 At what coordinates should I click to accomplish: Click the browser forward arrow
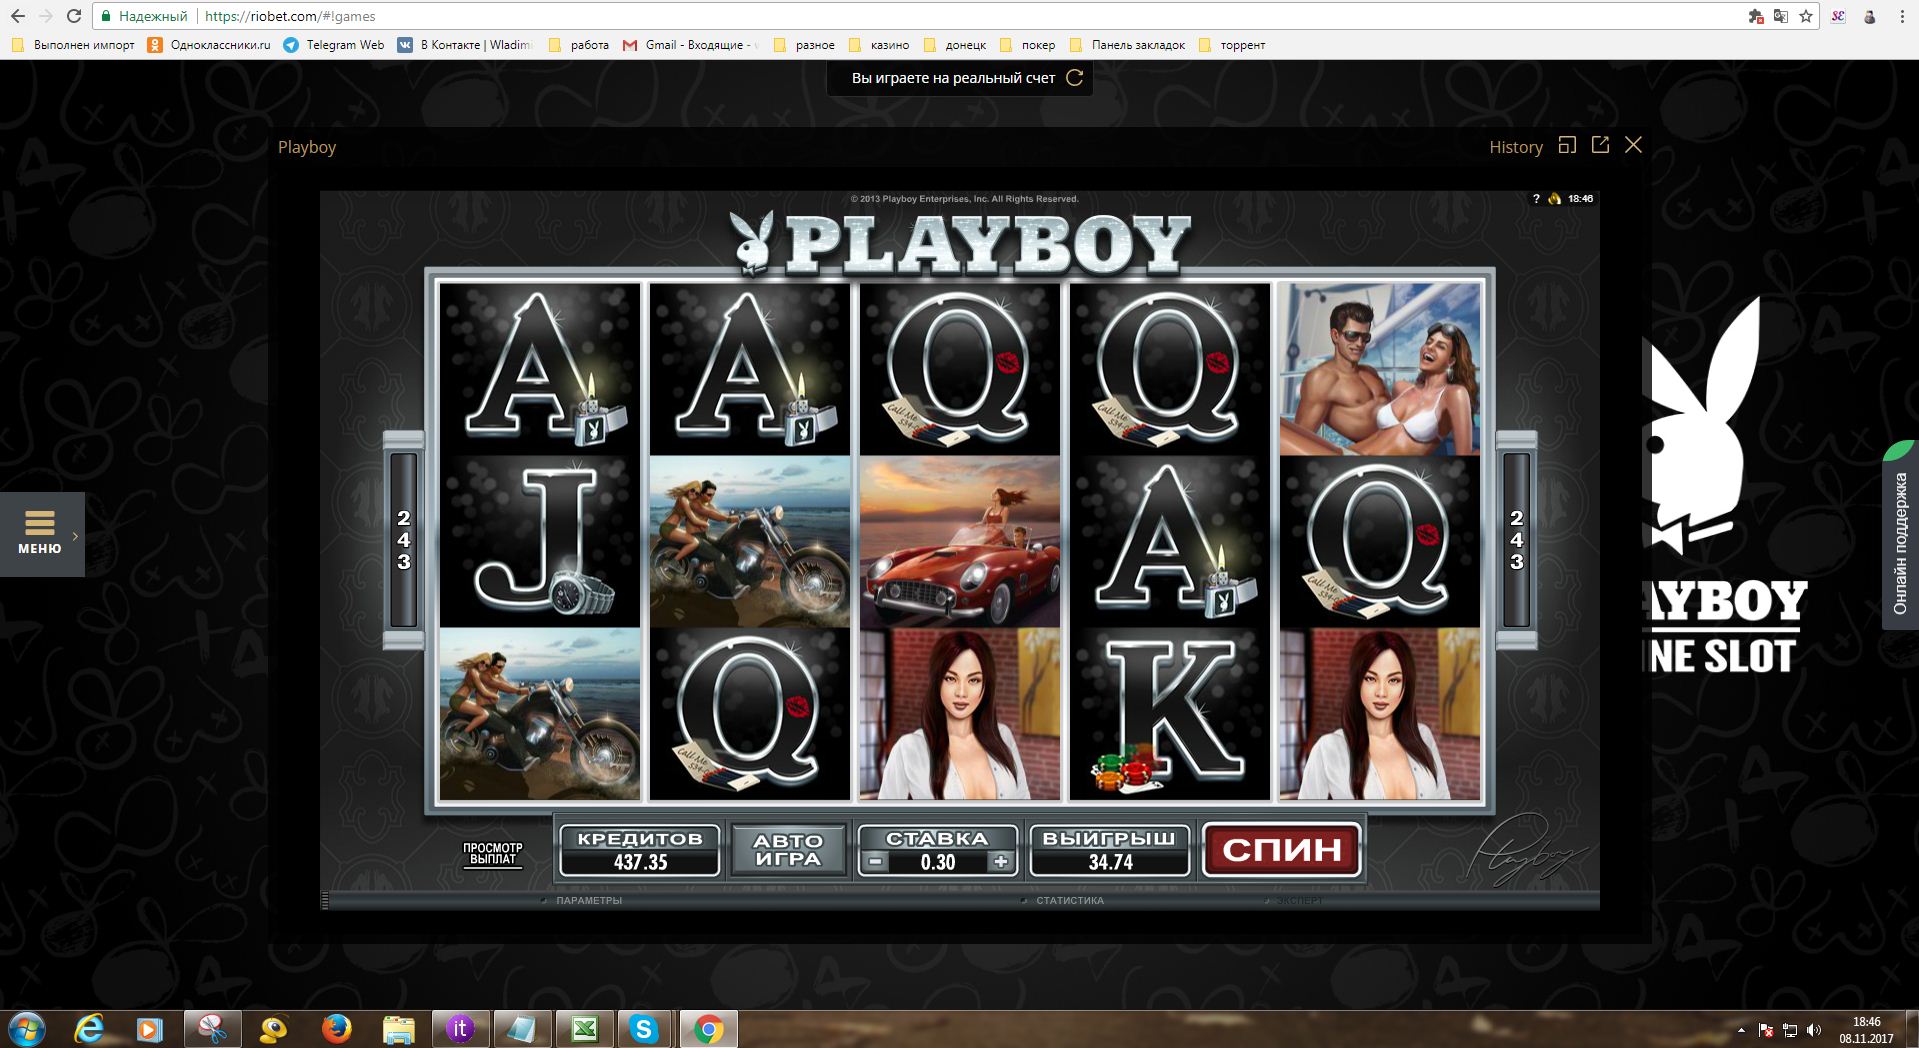click(46, 16)
